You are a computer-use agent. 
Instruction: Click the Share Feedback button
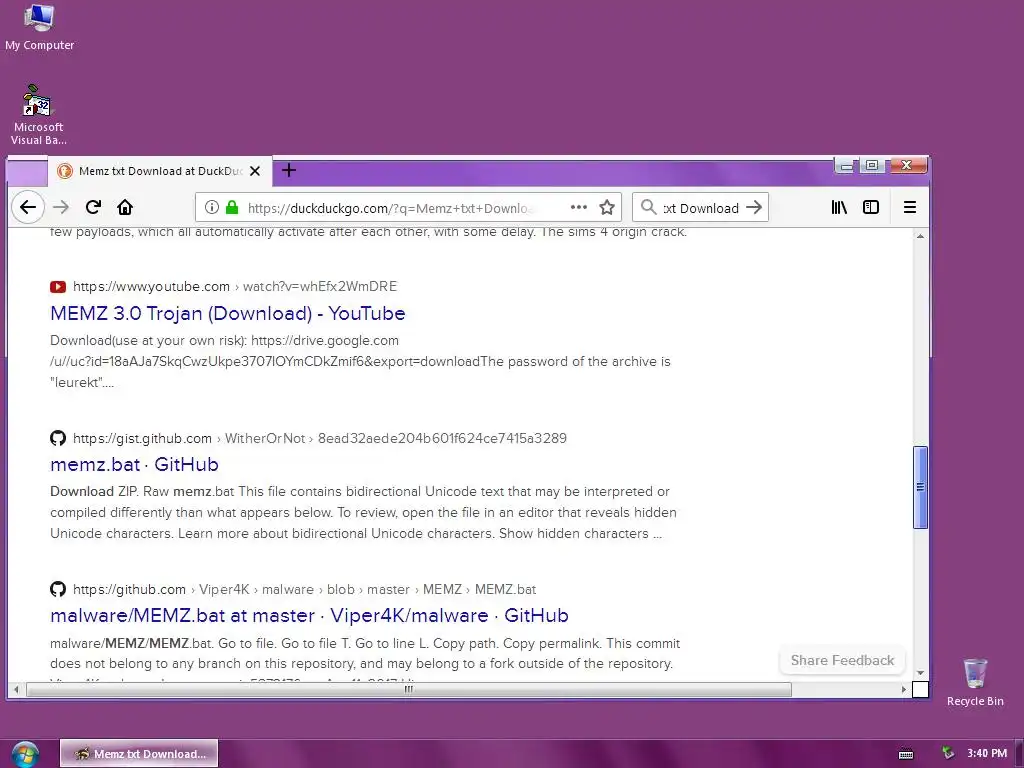(842, 660)
